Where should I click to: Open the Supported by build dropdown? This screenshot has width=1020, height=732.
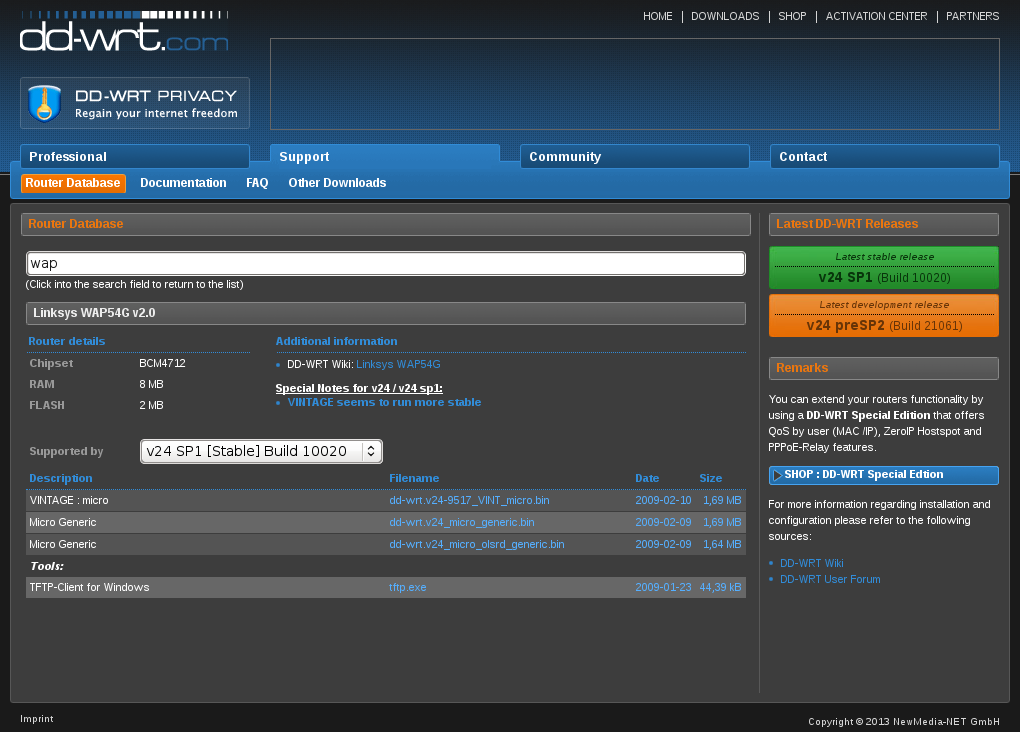pyautogui.click(x=261, y=452)
